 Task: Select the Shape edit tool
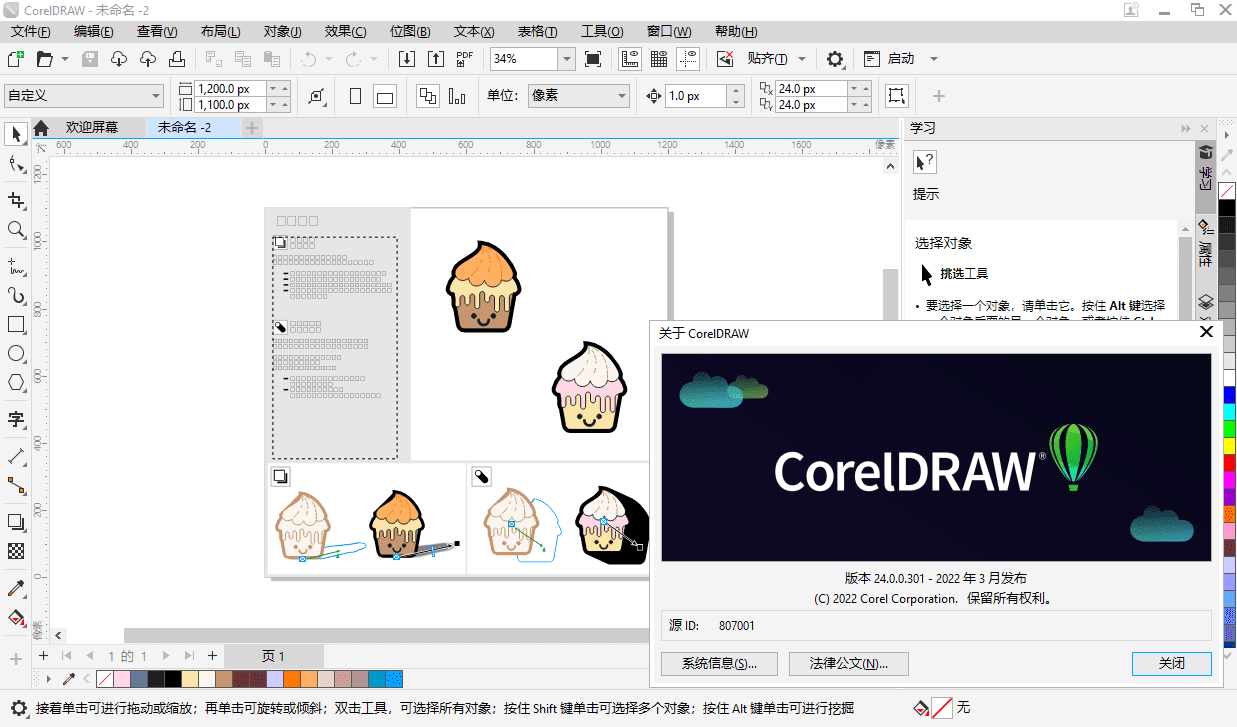pos(16,164)
